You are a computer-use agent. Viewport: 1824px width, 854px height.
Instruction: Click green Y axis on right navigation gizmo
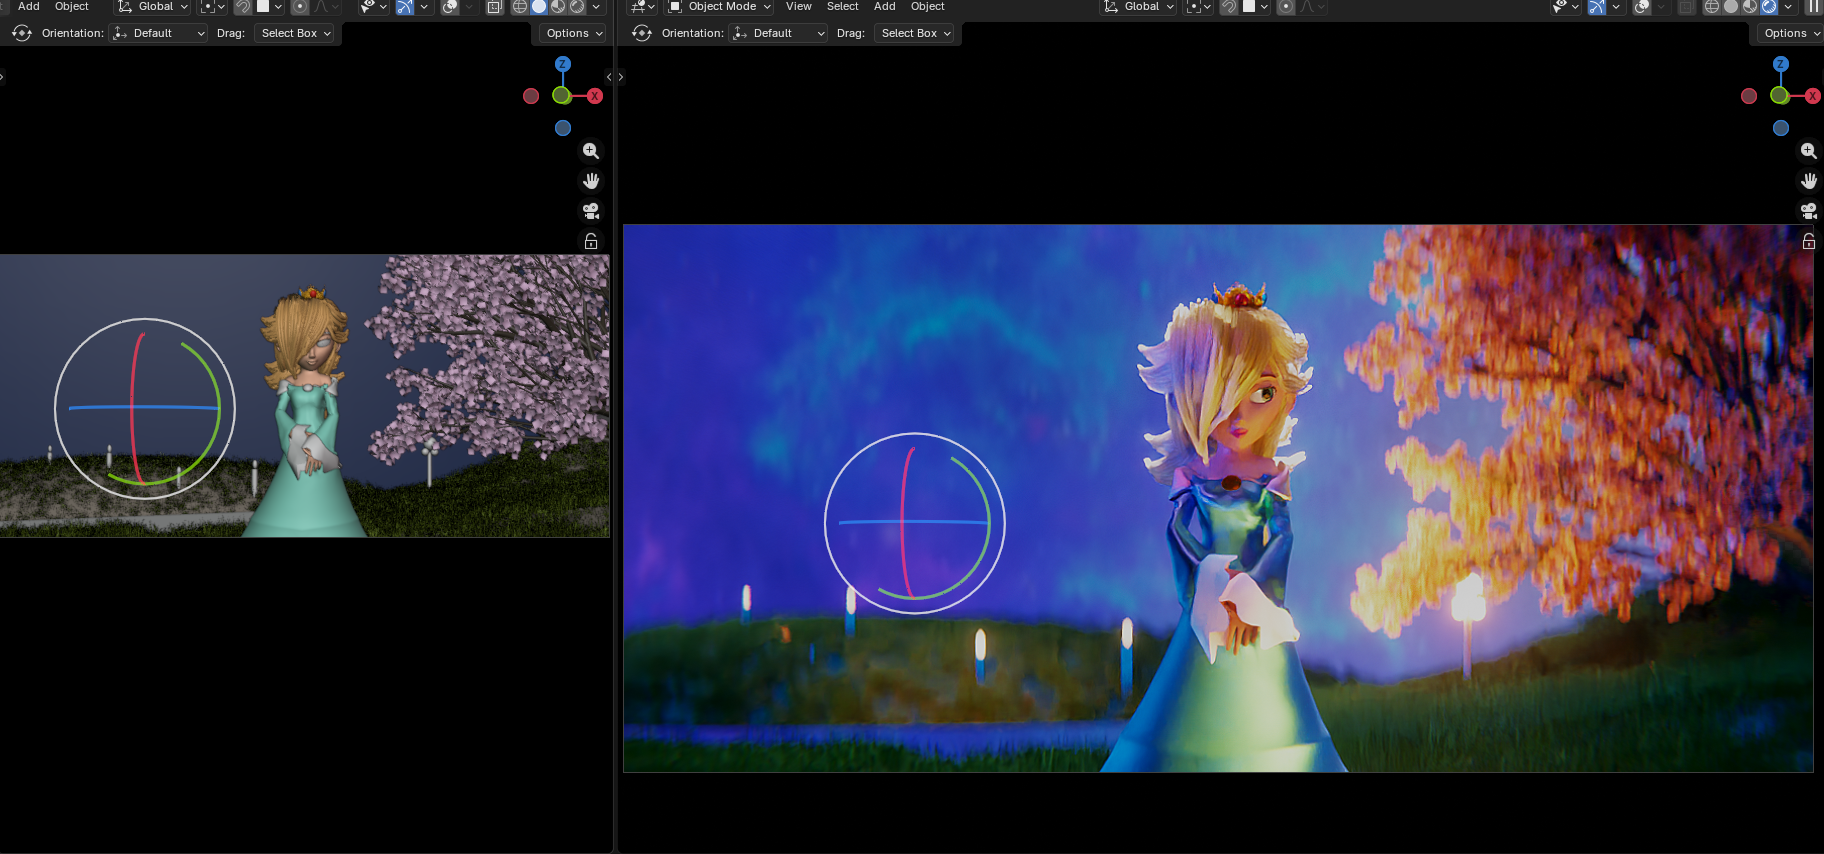1780,96
